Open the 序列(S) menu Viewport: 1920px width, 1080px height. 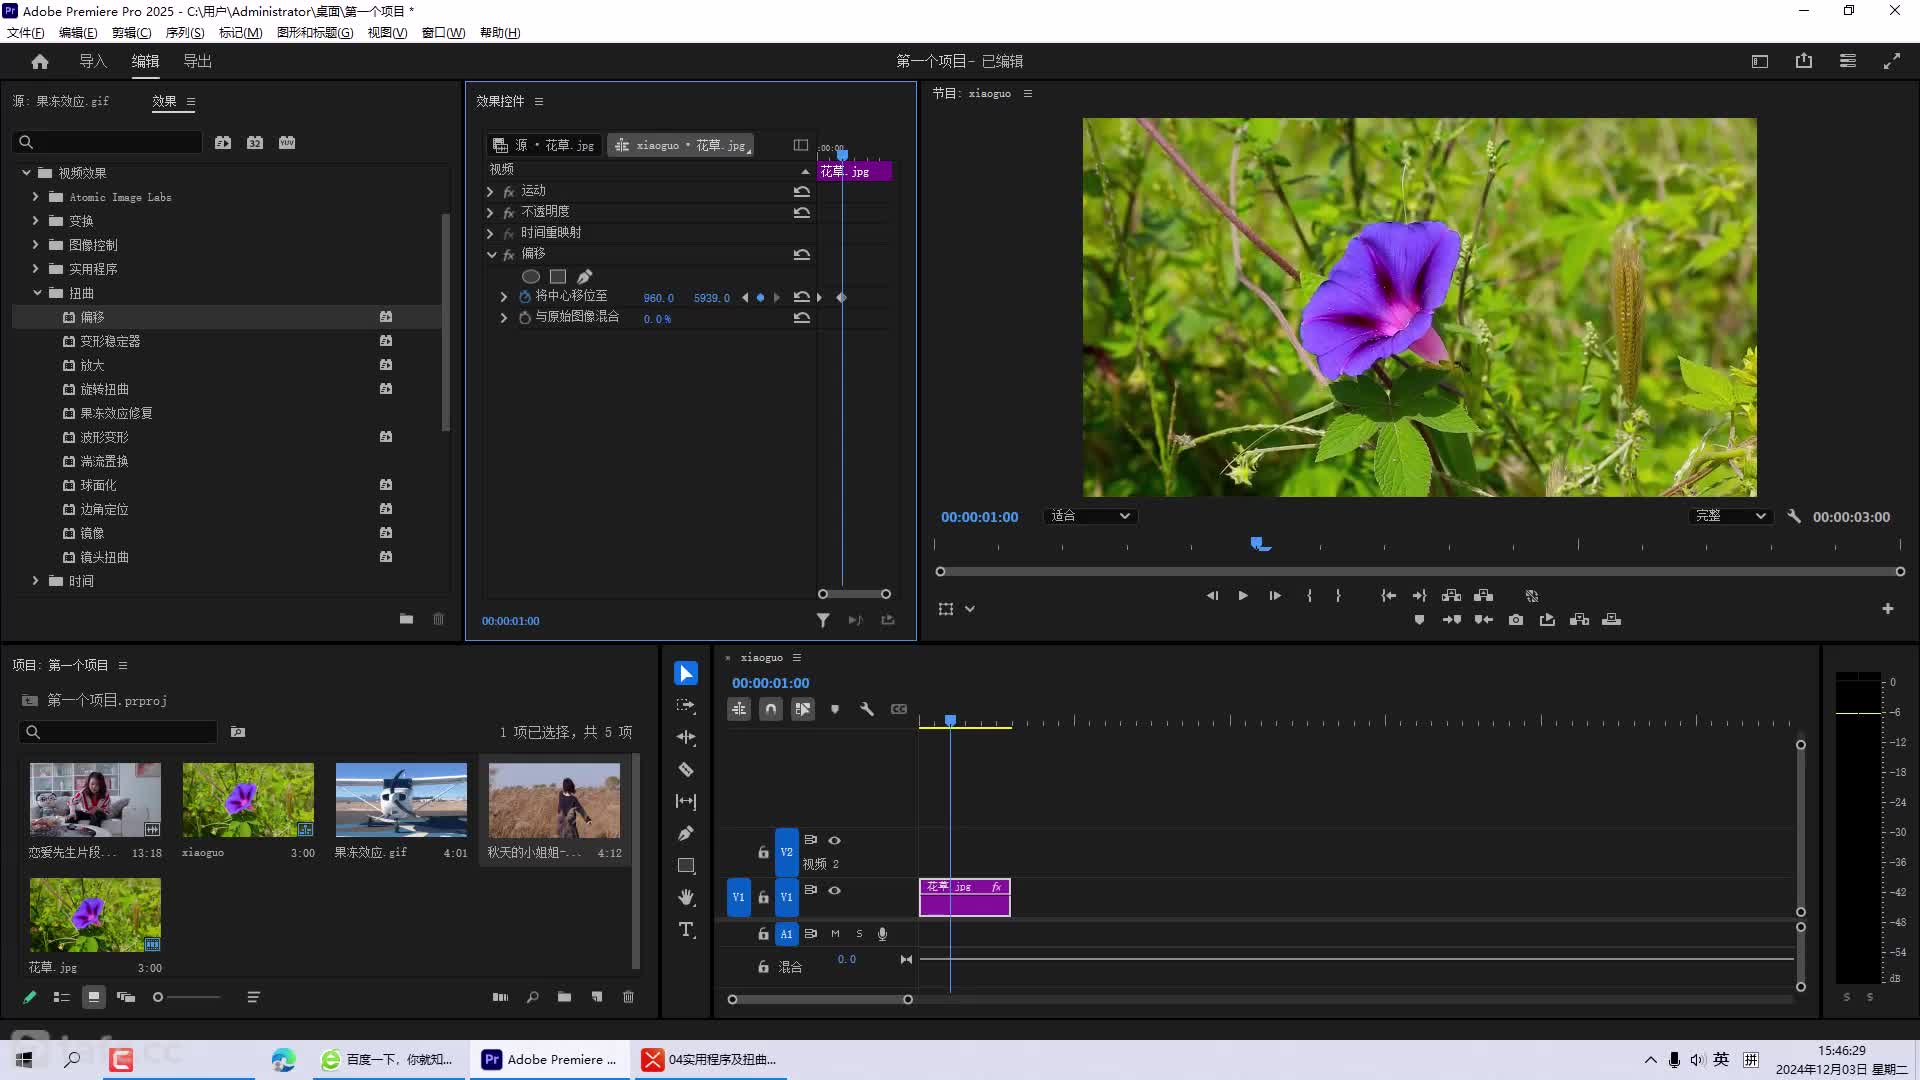[185, 33]
